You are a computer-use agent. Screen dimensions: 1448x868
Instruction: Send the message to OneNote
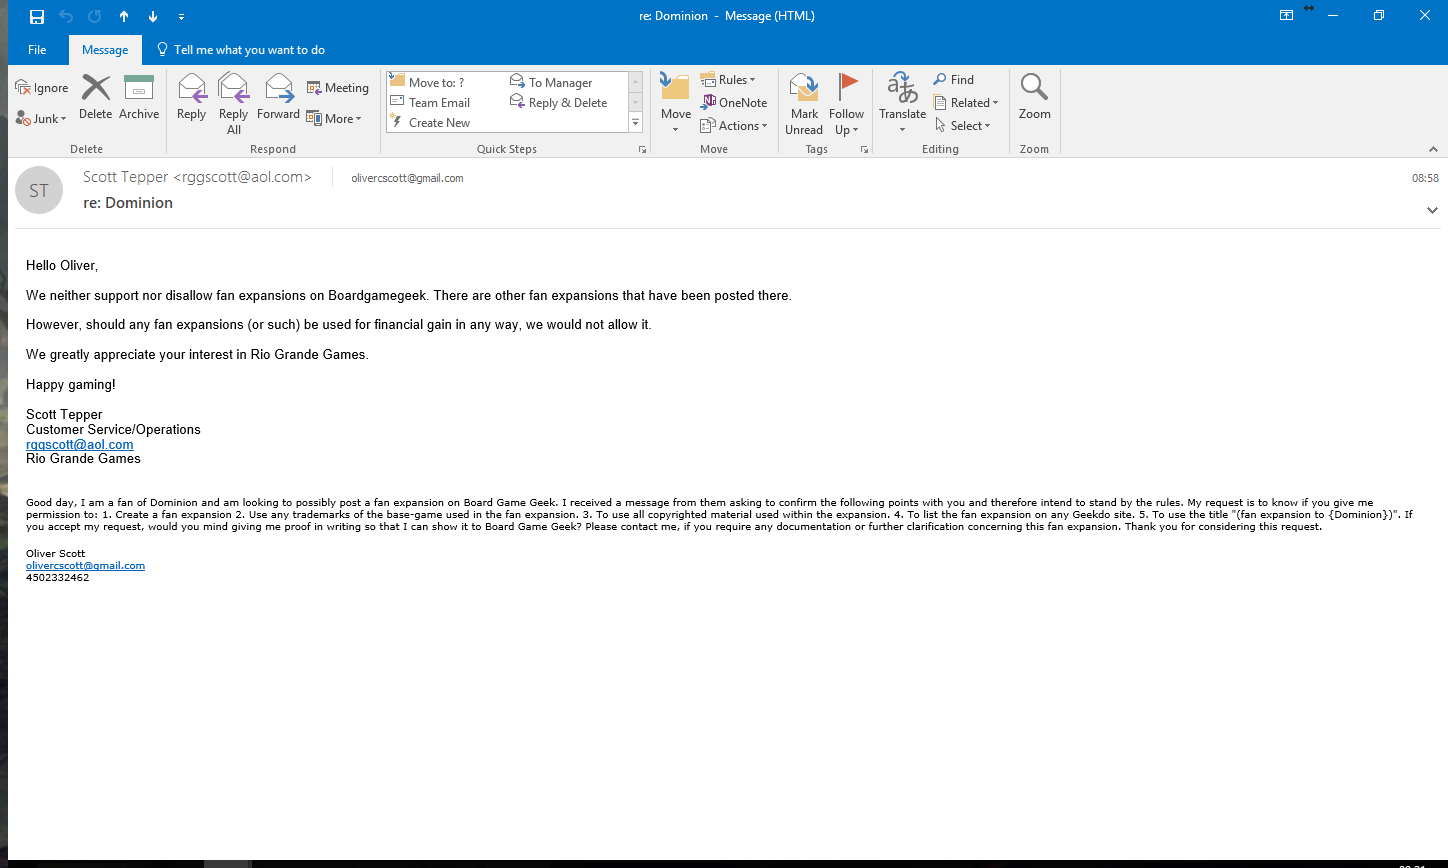(x=734, y=103)
